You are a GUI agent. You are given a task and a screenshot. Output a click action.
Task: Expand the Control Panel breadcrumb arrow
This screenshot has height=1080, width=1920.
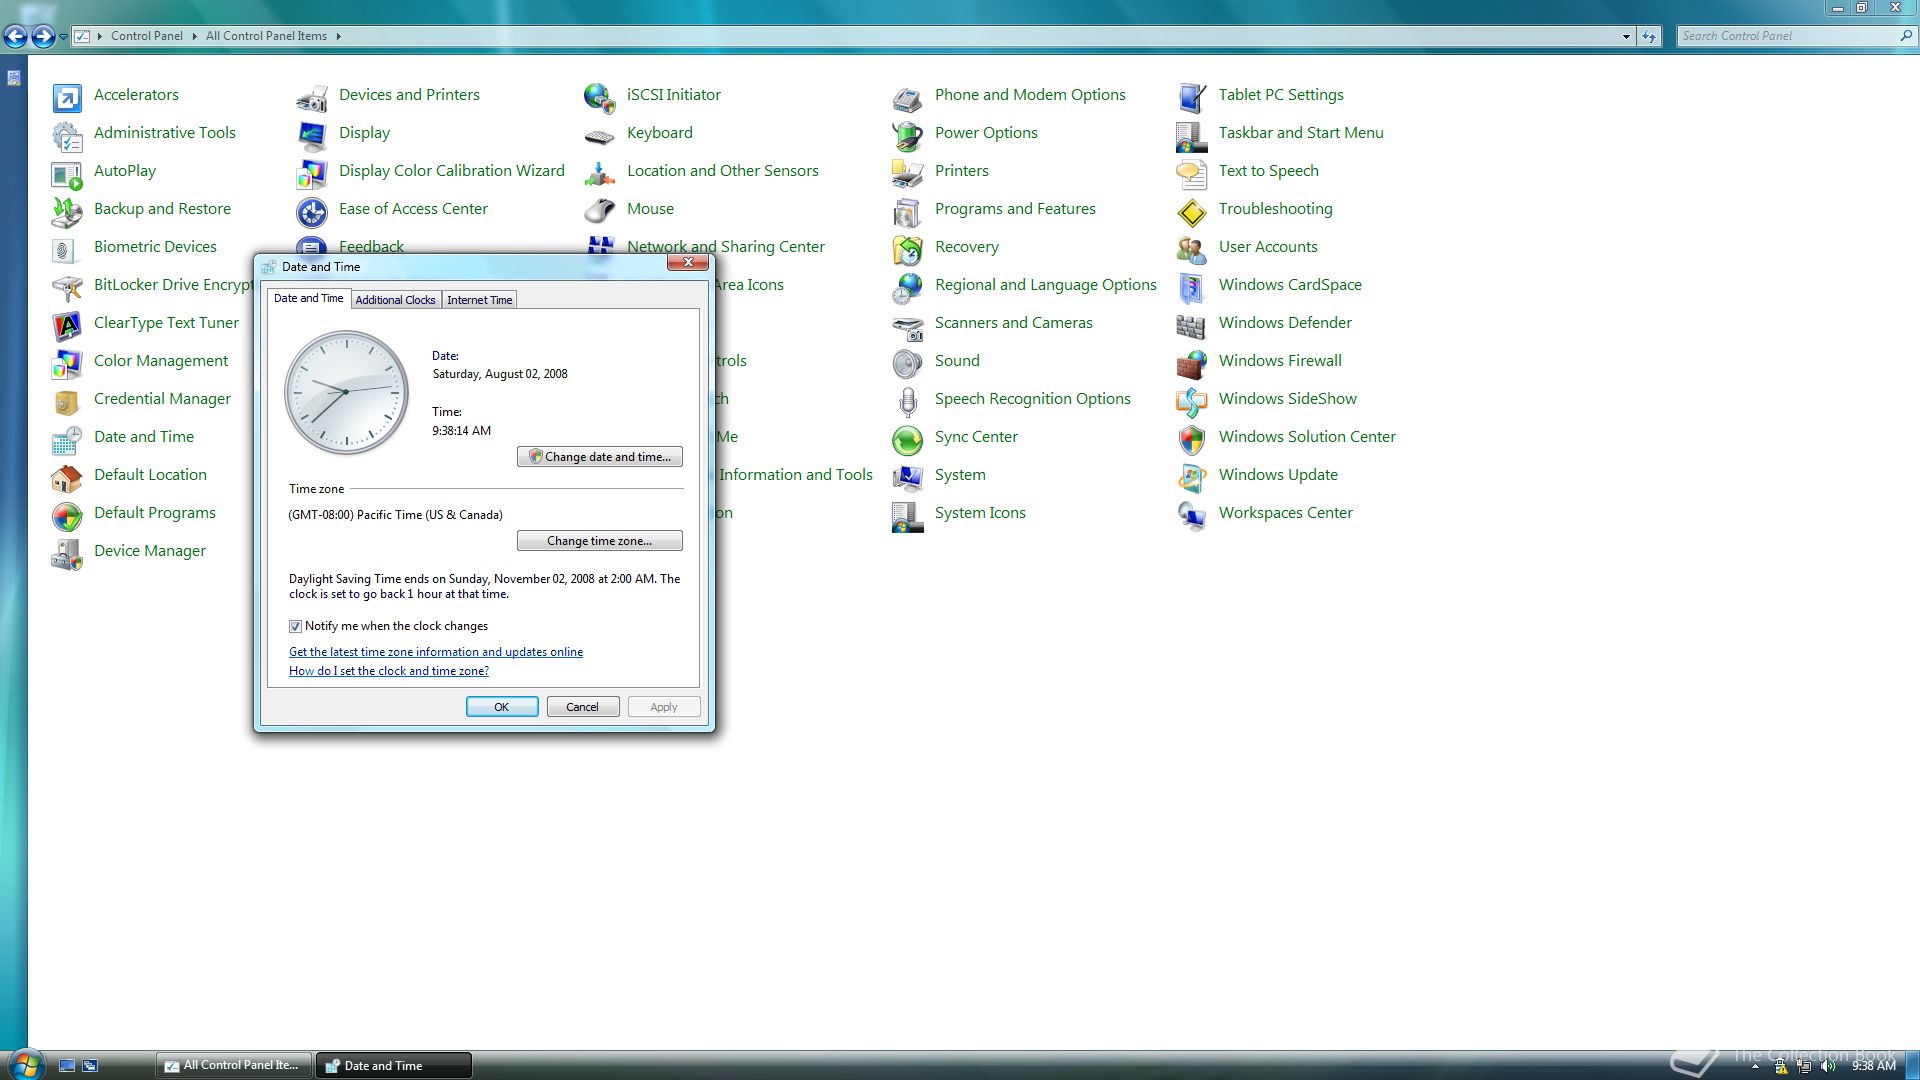pyautogui.click(x=194, y=36)
